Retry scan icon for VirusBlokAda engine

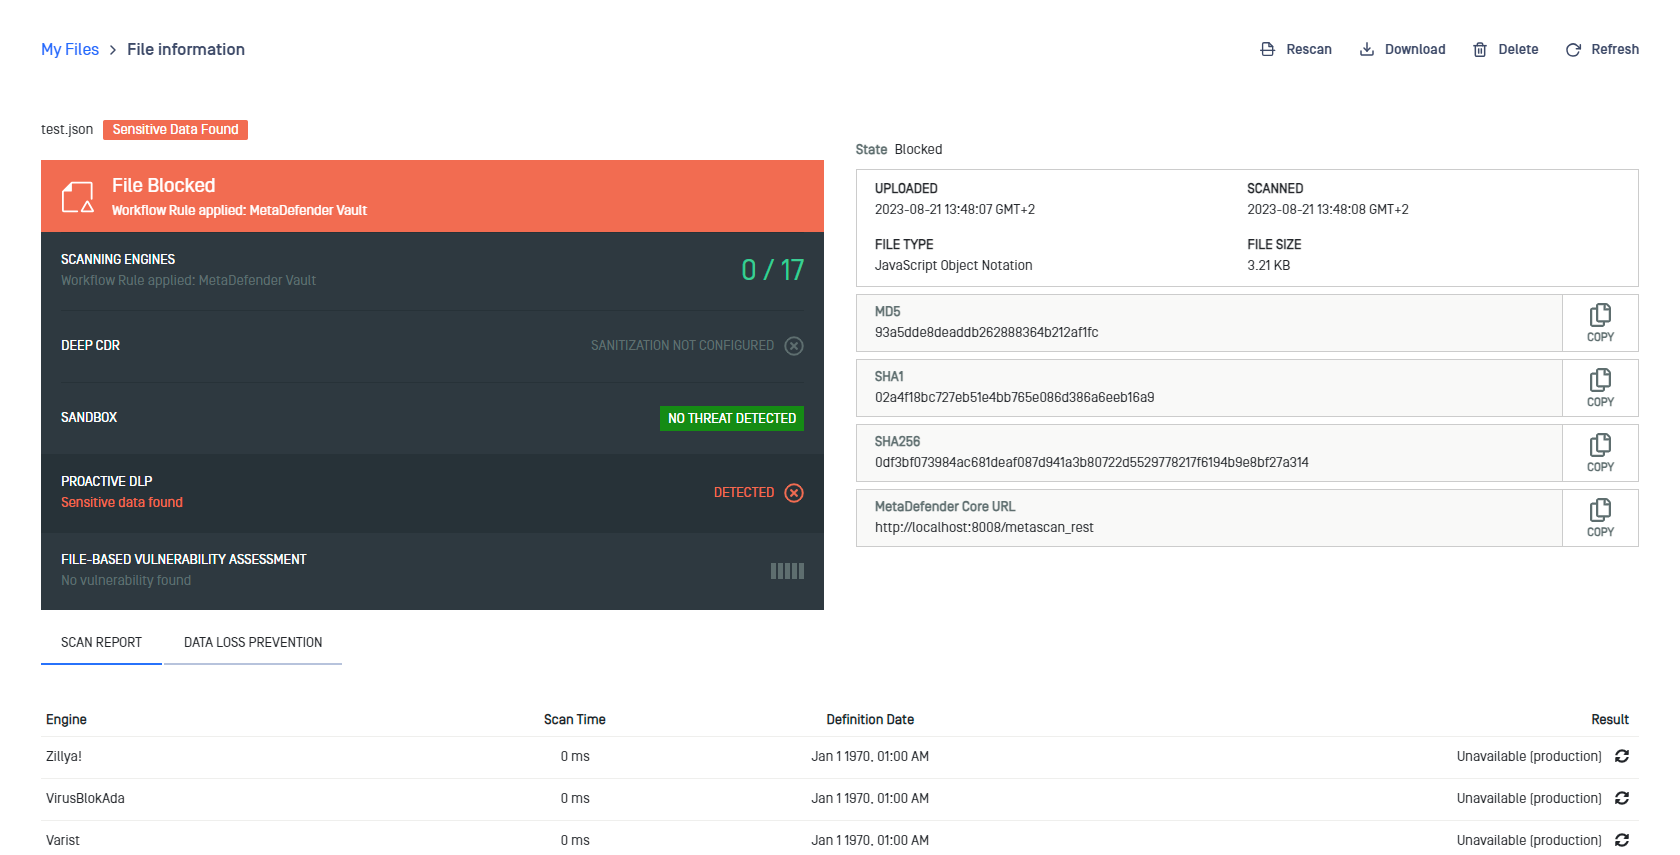pyautogui.click(x=1622, y=798)
